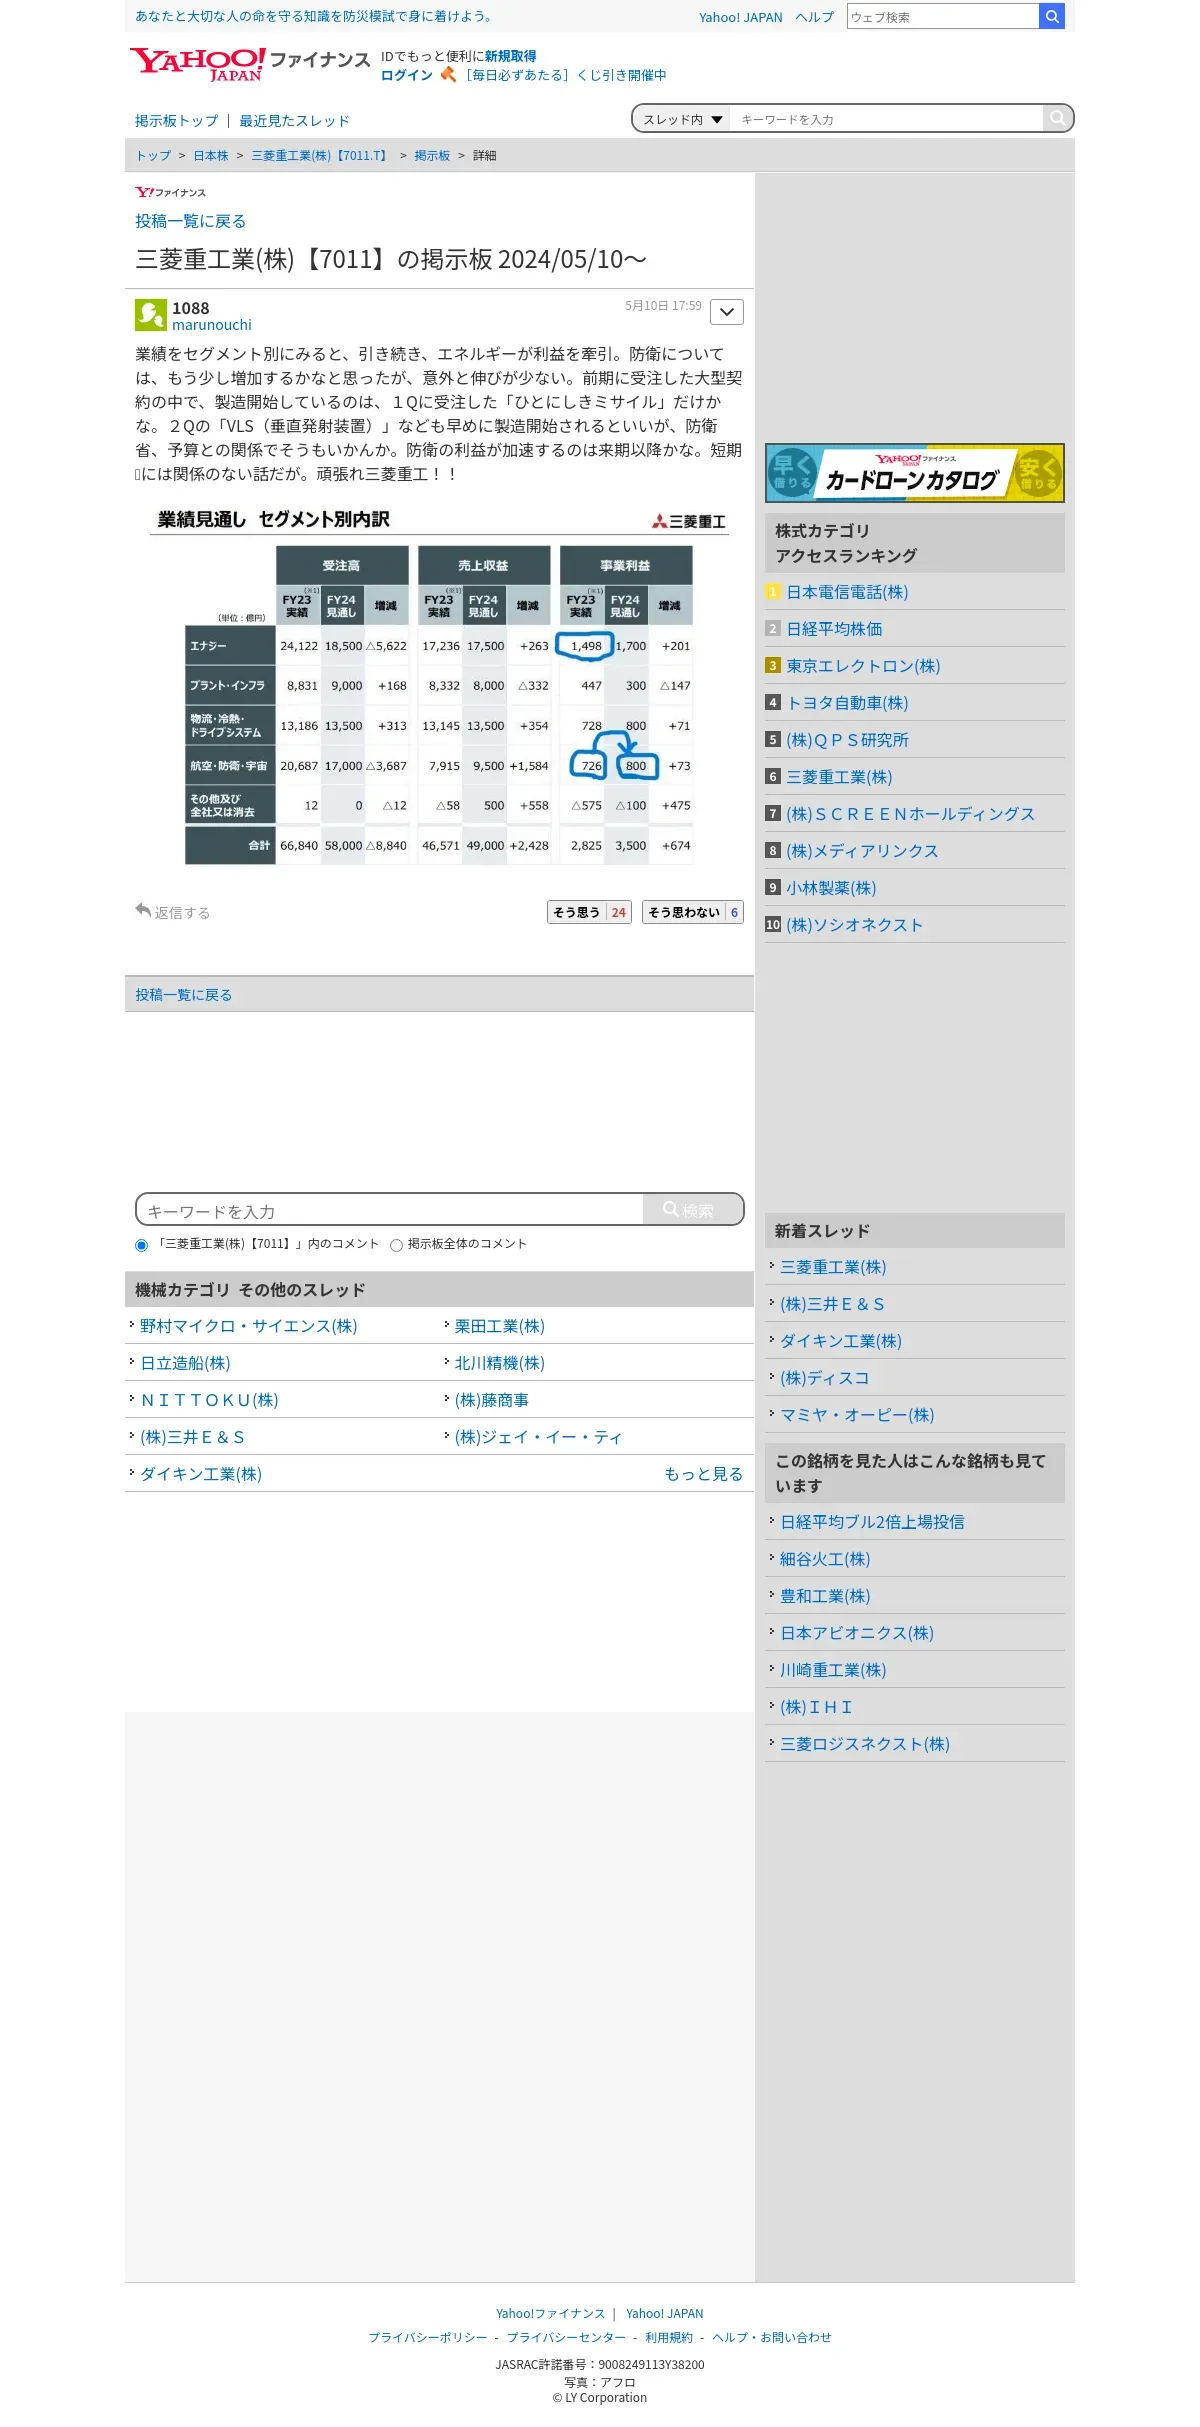
Task: Open 日本電信電話(株) ranking link
Action: [x=847, y=592]
